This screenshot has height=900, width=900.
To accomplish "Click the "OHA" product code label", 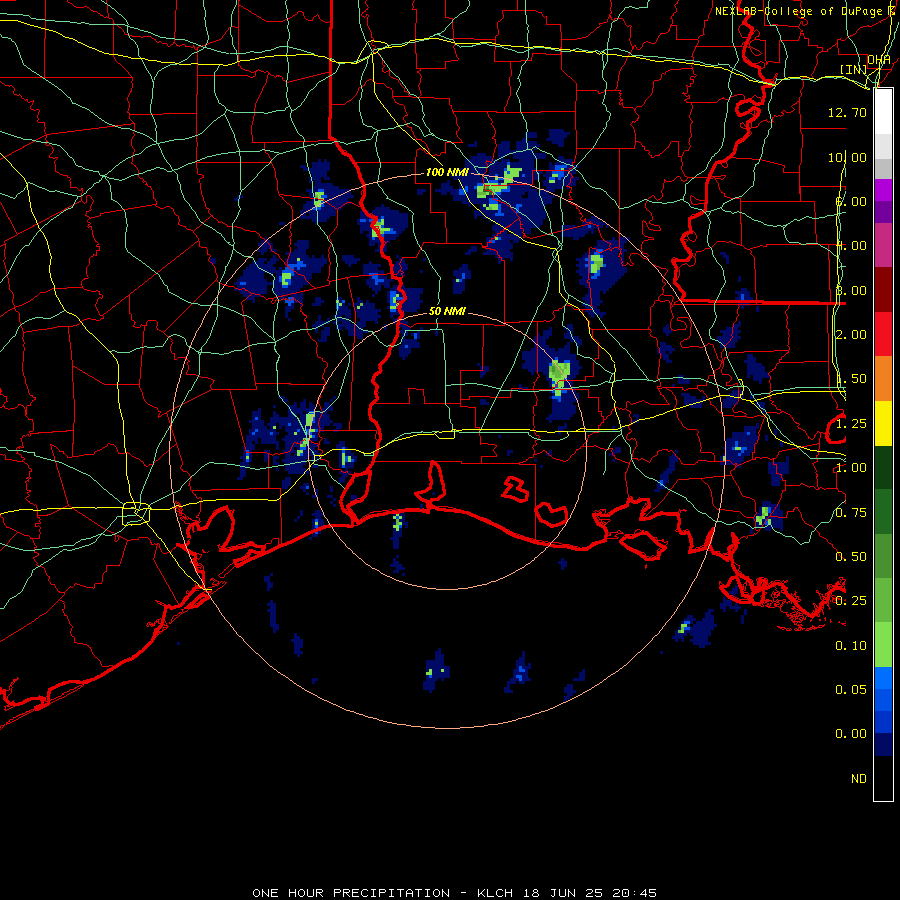I will 878,60.
